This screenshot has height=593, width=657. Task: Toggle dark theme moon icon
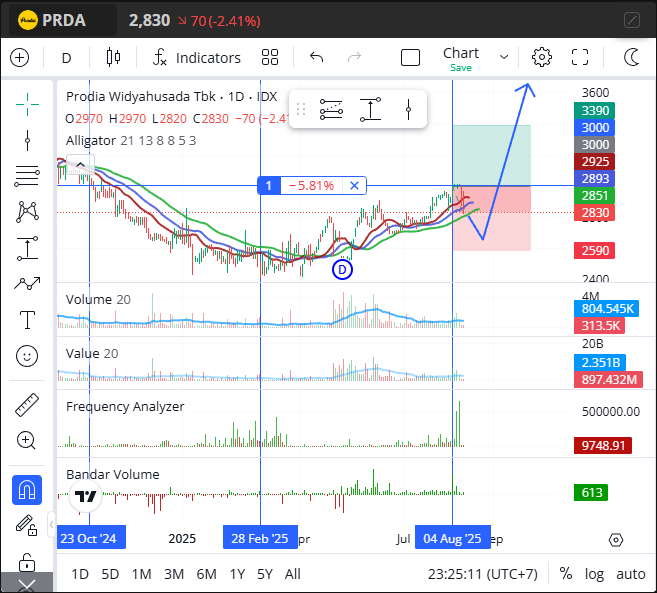click(631, 57)
